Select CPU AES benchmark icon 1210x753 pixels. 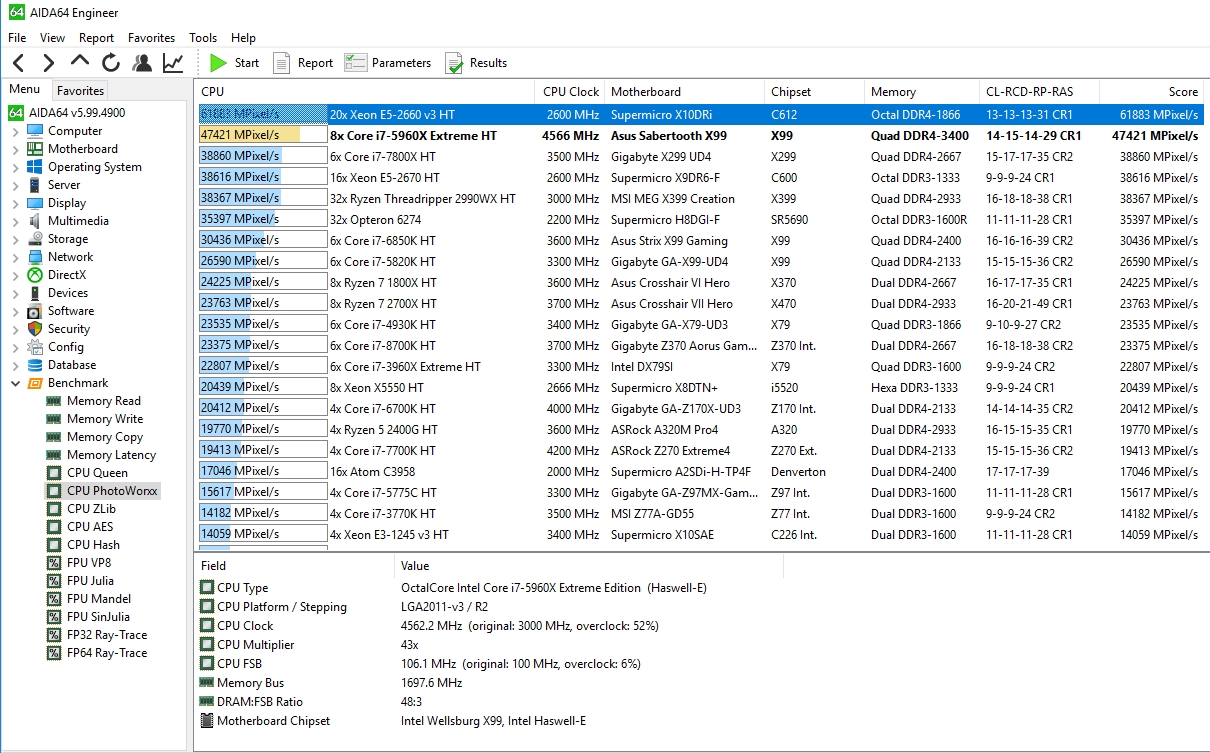54,527
